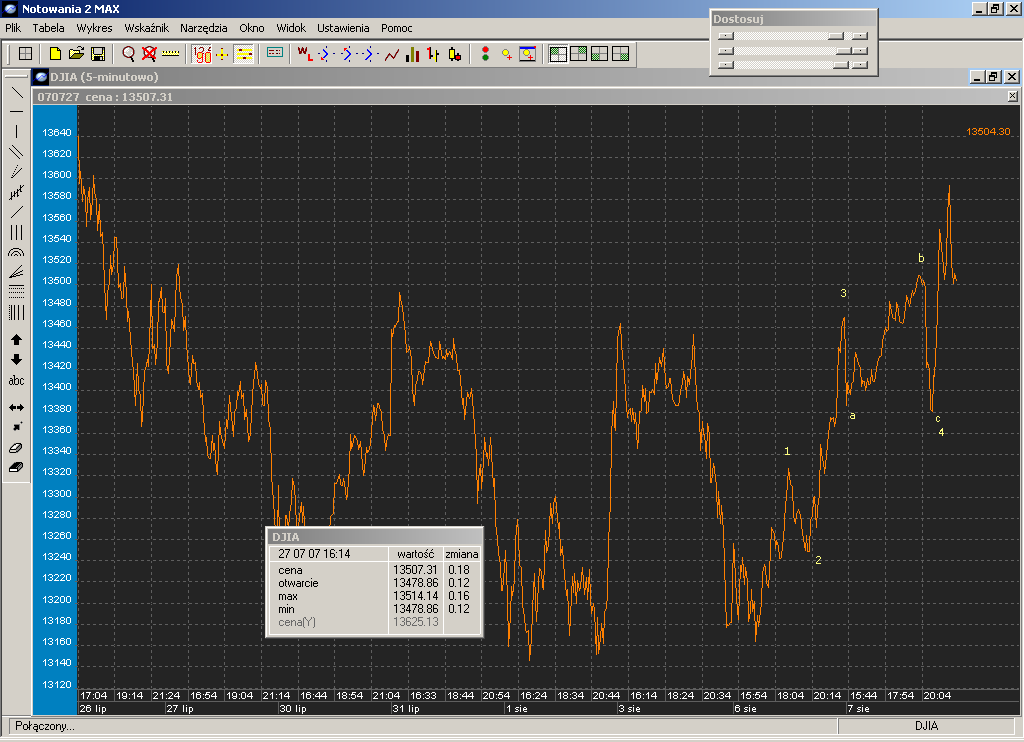Viewport: 1024px width, 742px height.
Task: Select the magnifier zoom tool in toolbar
Action: [x=129, y=54]
